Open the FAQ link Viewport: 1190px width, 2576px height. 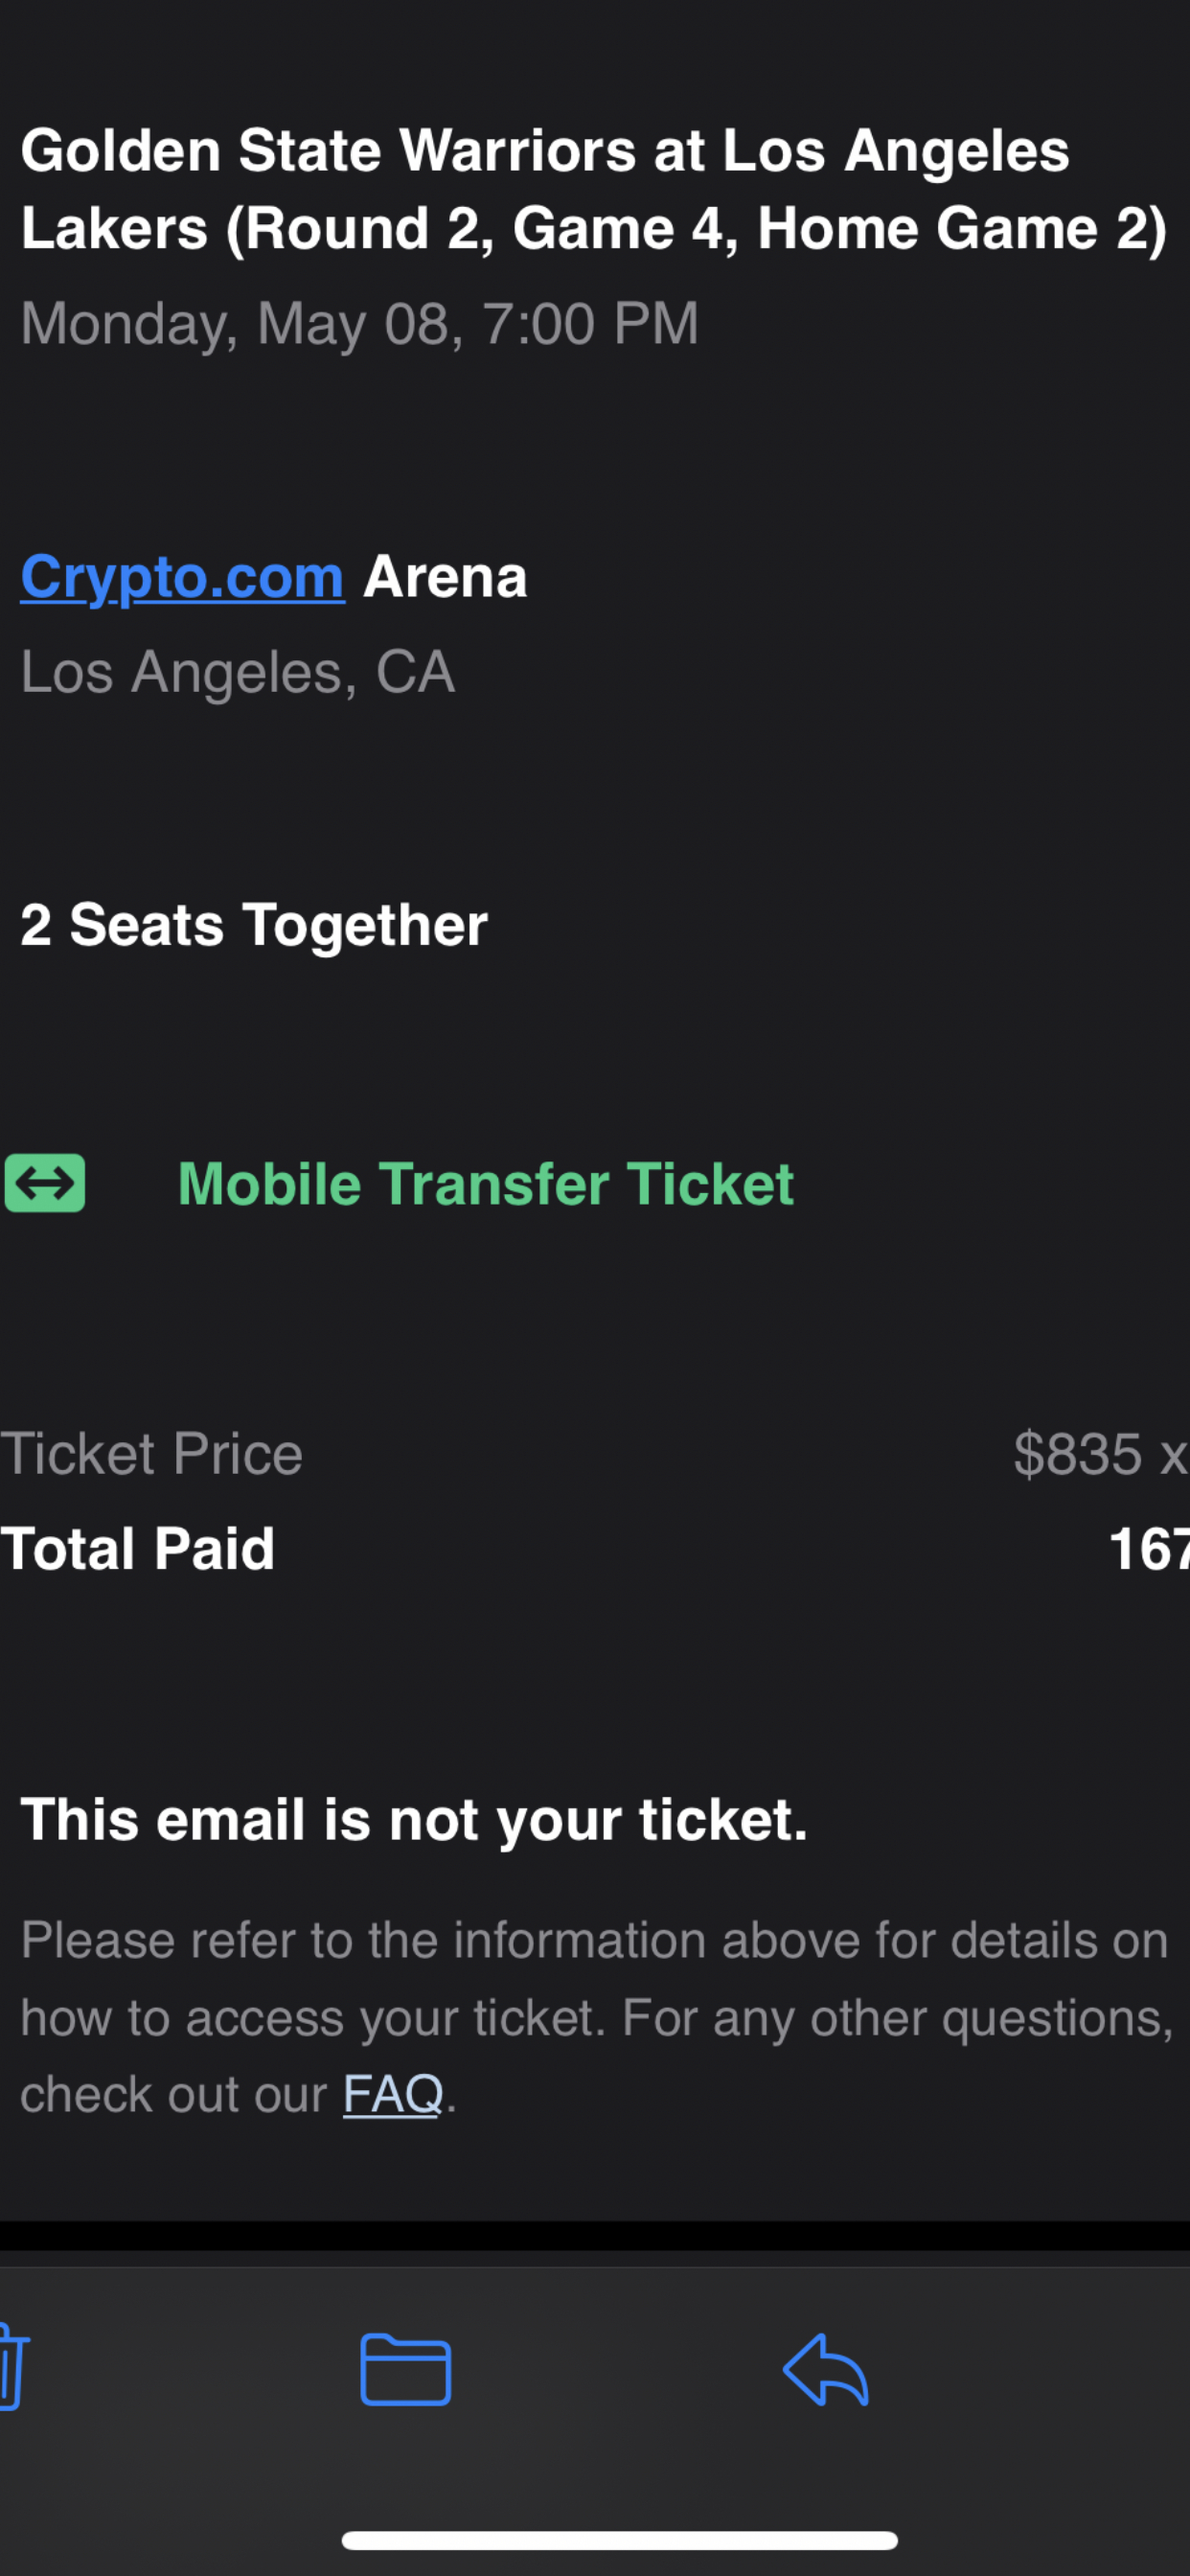pos(392,2093)
